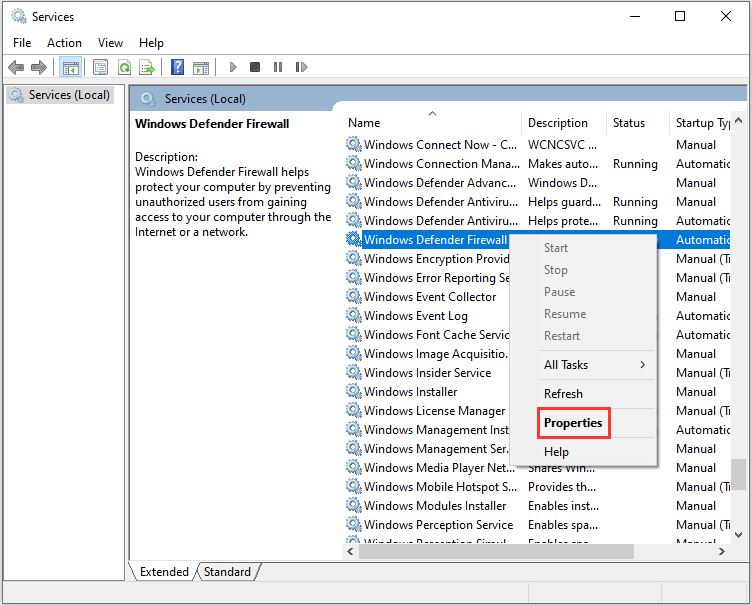
Task: Sort the list by the Status column header
Action: click(x=629, y=123)
